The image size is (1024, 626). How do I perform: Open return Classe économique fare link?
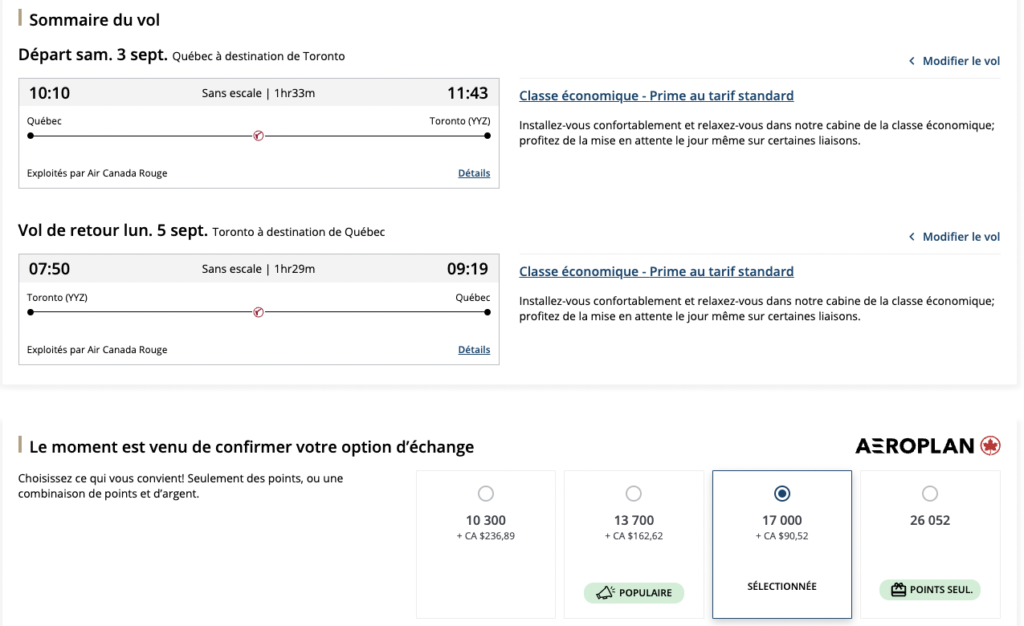click(656, 272)
